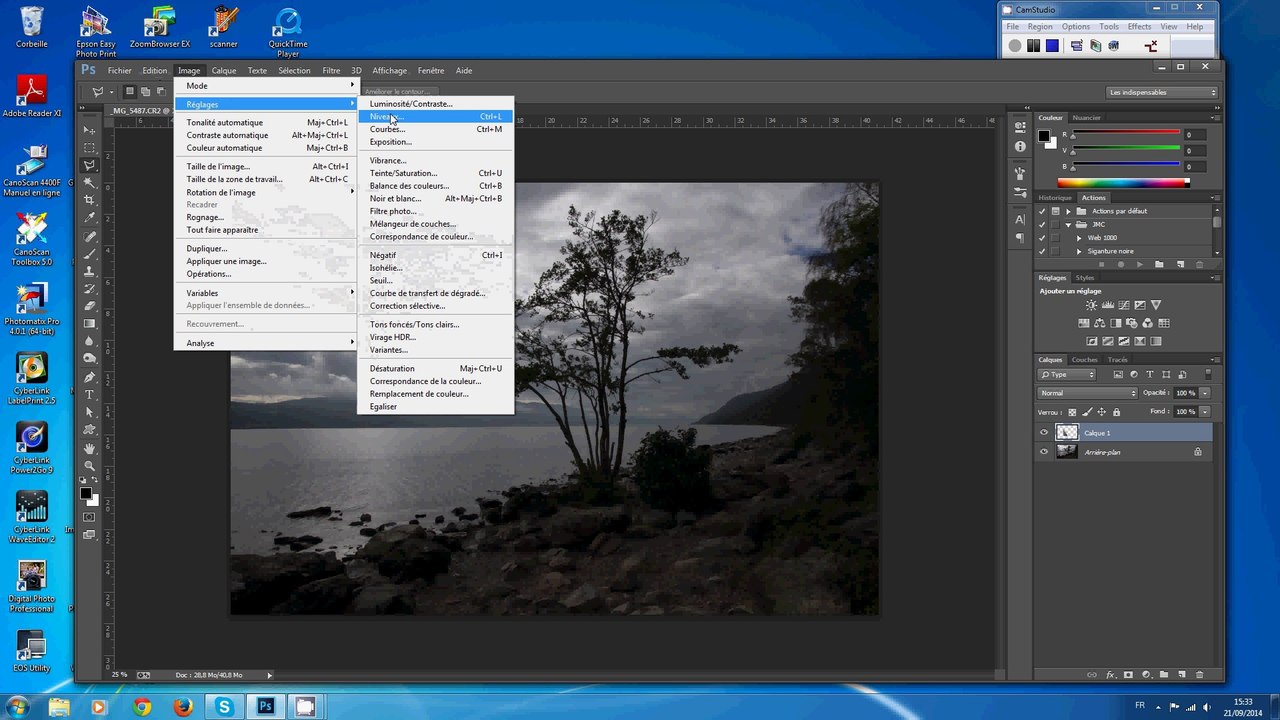Viewport: 1280px width, 720px height.
Task: Hide the Calque 1 layer
Action: [x=1044, y=433]
